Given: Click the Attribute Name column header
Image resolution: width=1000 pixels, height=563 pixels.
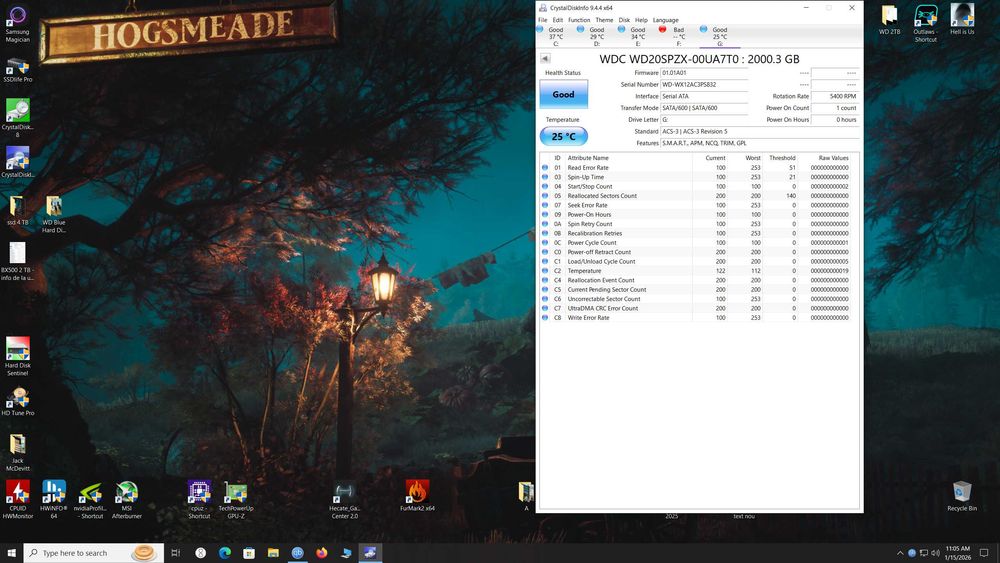Looking at the screenshot, I should pos(628,157).
